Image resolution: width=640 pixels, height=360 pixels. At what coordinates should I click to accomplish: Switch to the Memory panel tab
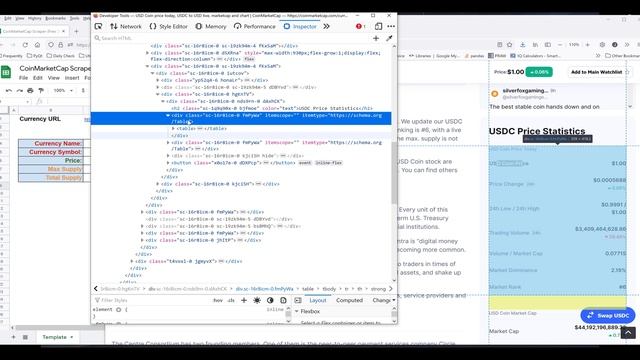click(211, 26)
